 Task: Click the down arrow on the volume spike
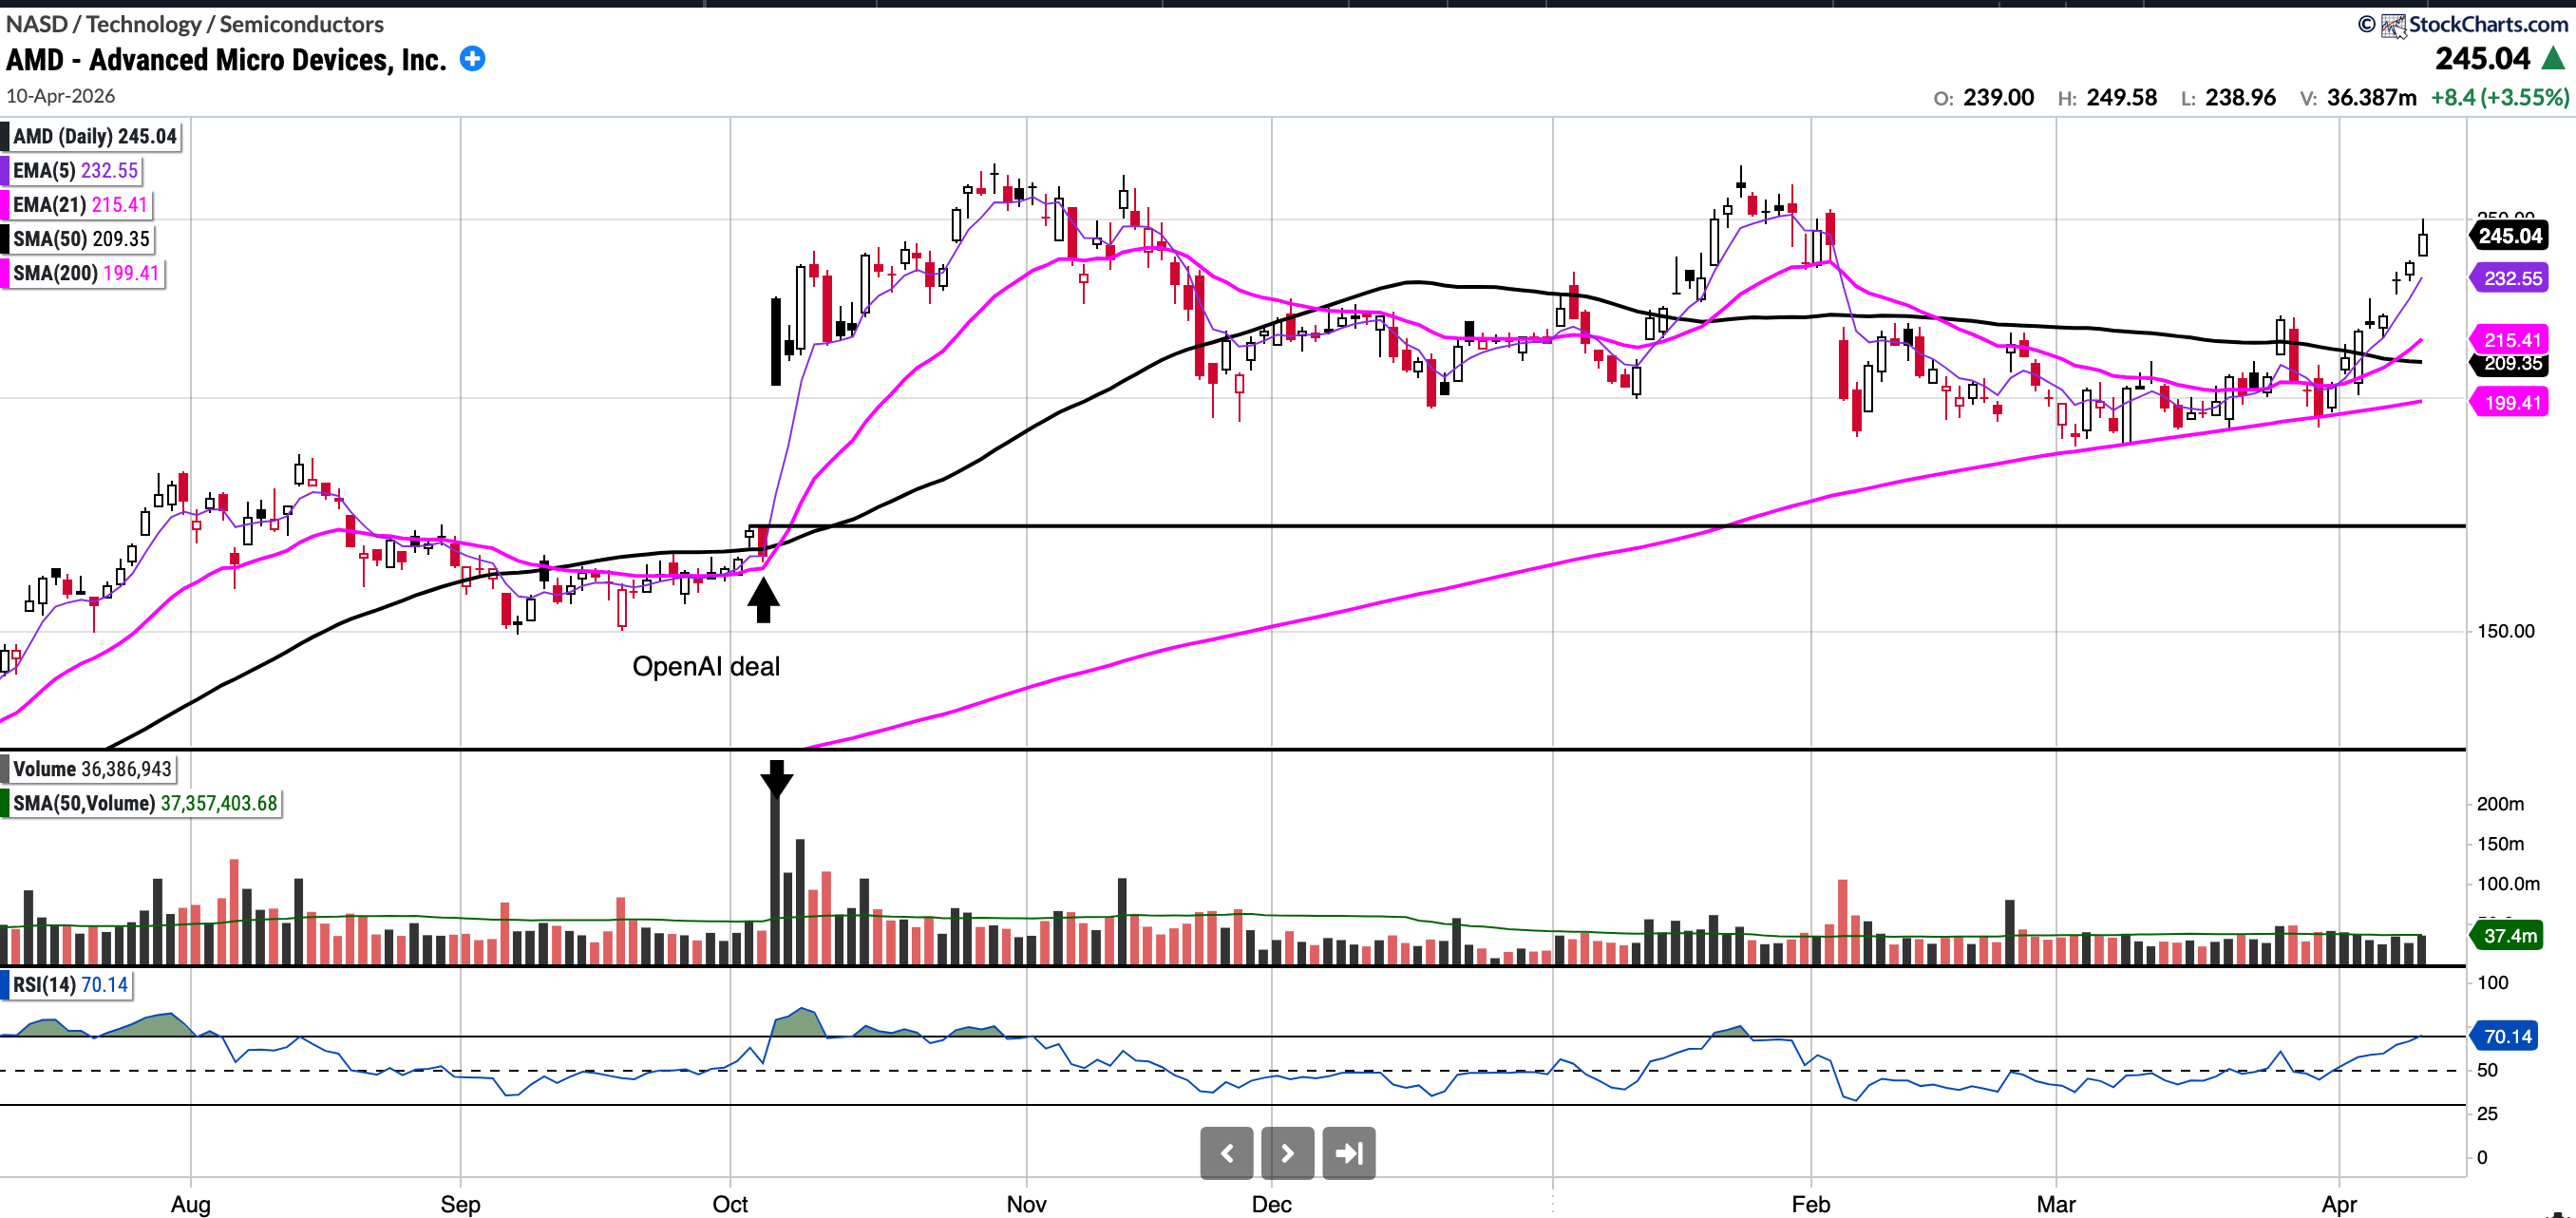[x=776, y=779]
